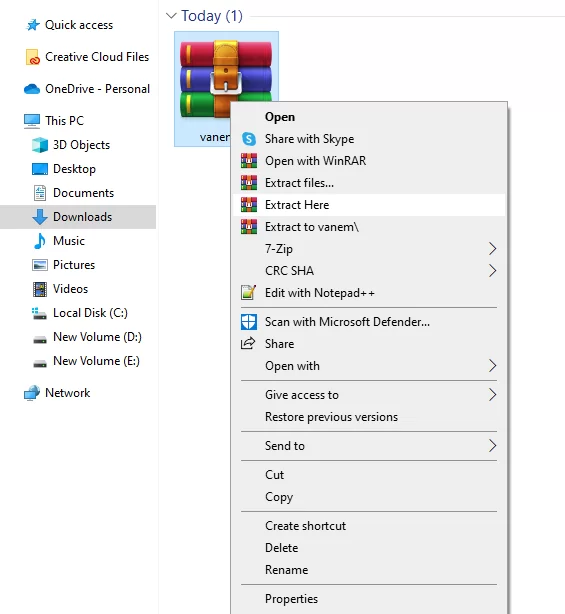Select Local Disk (C:) label
Image resolution: width=565 pixels, height=614 pixels.
coord(90,313)
